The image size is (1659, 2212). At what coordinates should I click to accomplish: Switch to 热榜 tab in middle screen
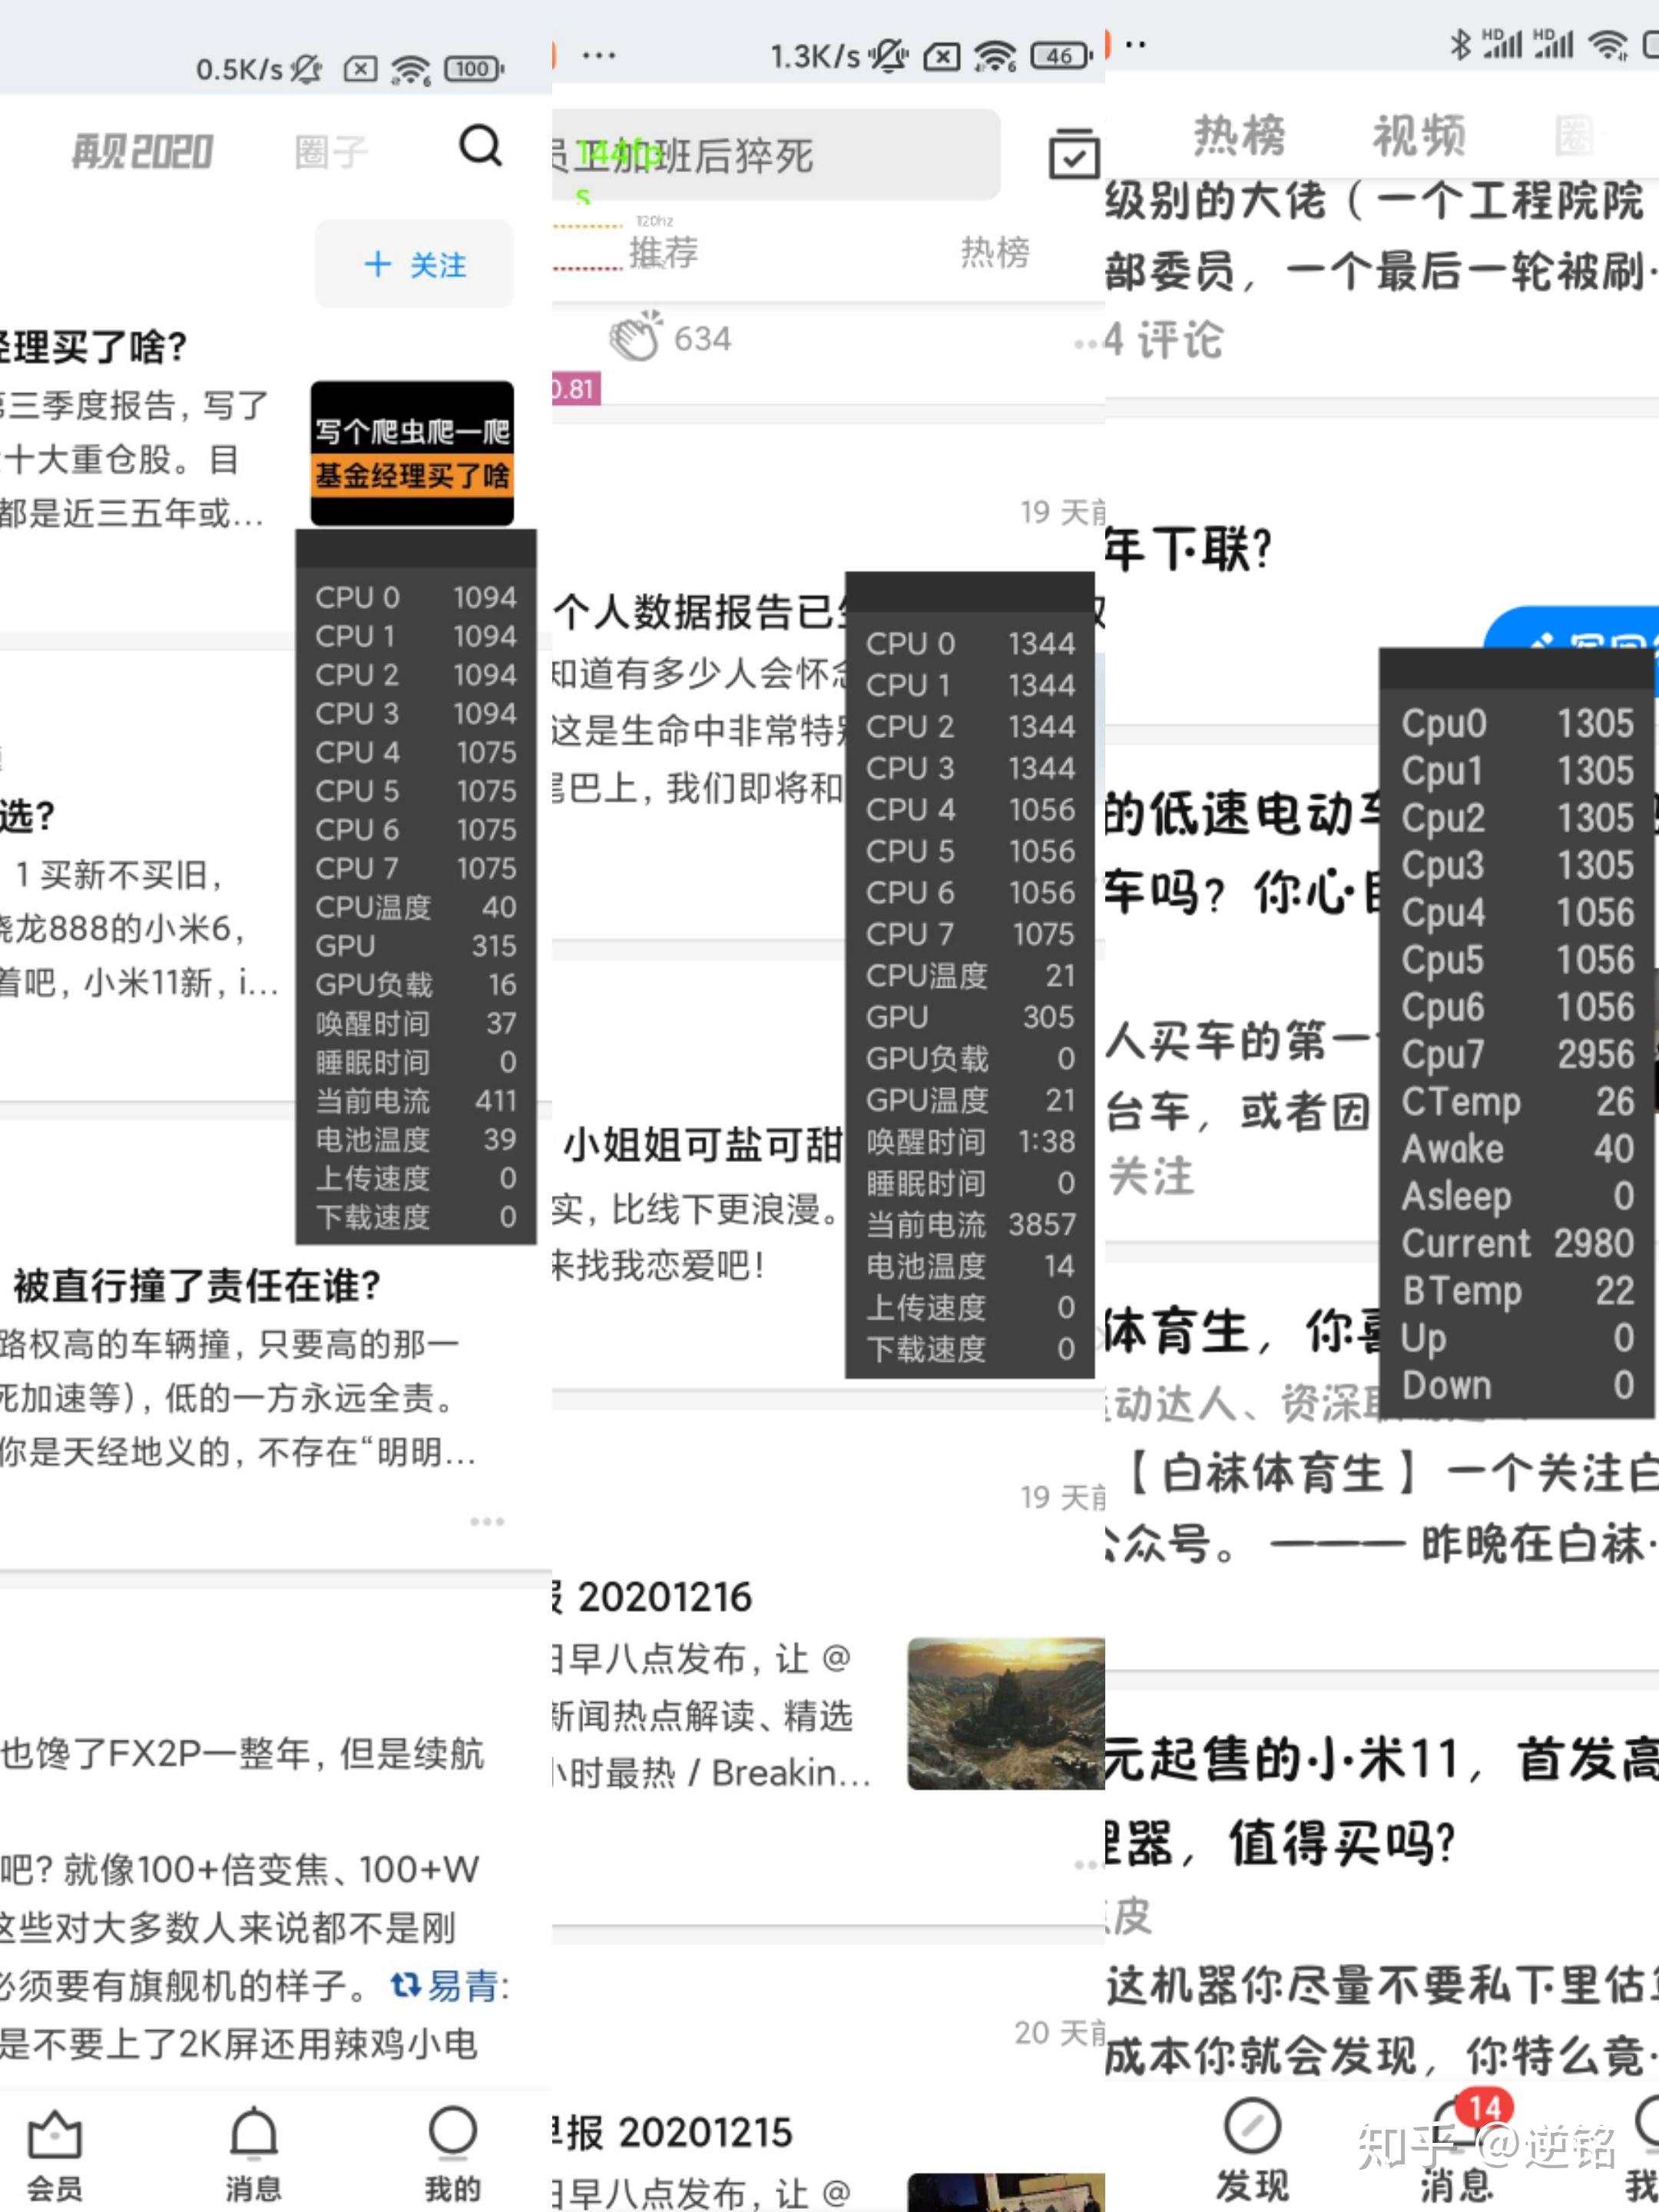click(x=994, y=252)
